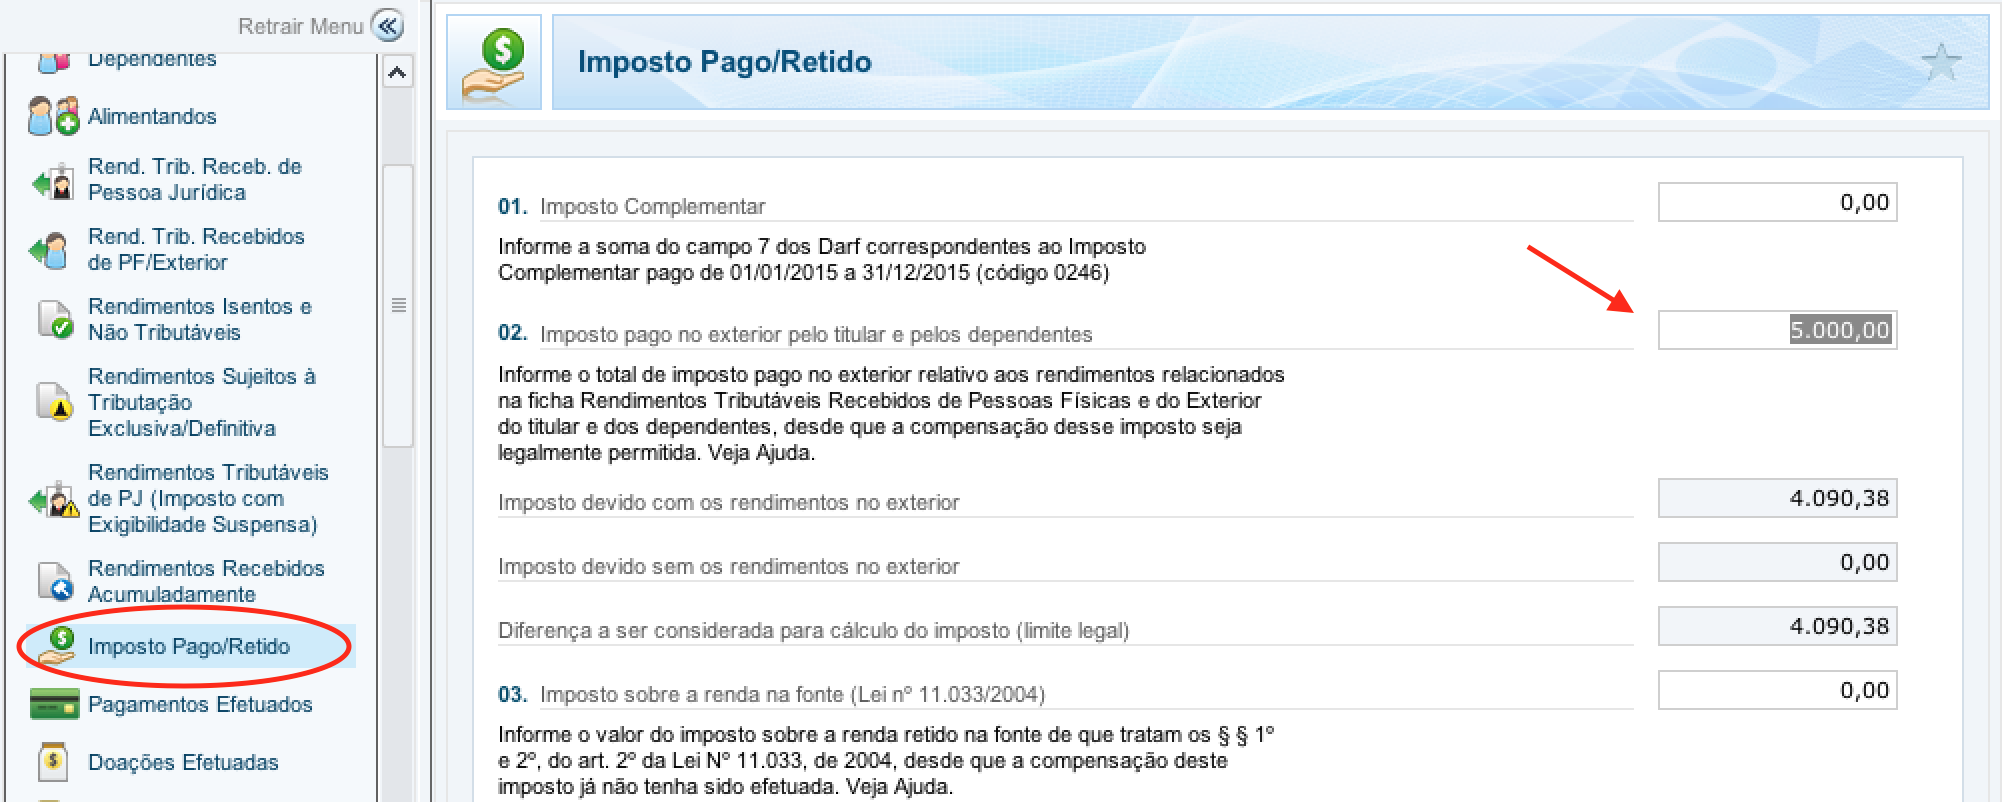Click the Imposto Pago/Retido hand-coin sidebar icon
2002x802 pixels.
click(x=56, y=646)
